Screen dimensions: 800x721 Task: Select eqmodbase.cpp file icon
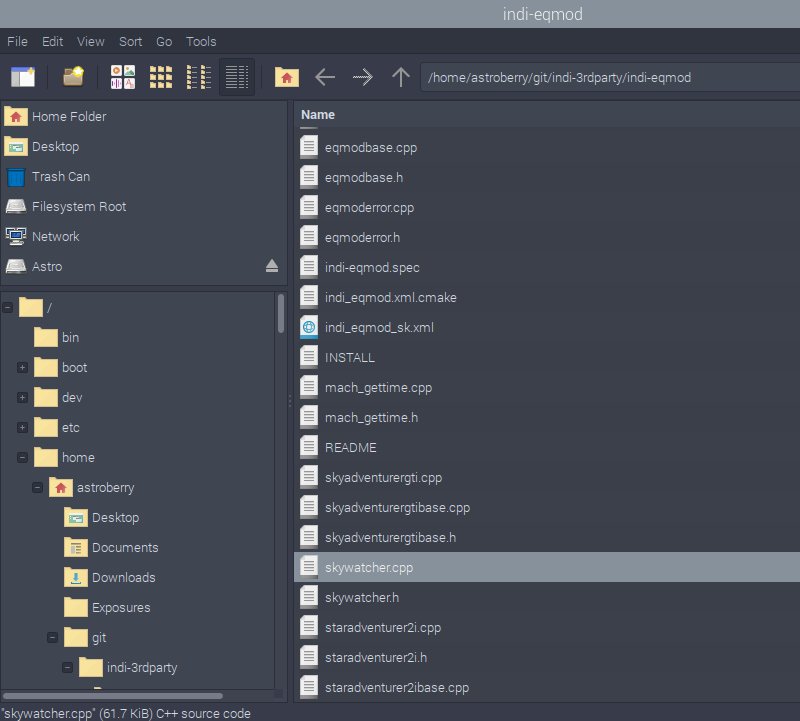(309, 147)
